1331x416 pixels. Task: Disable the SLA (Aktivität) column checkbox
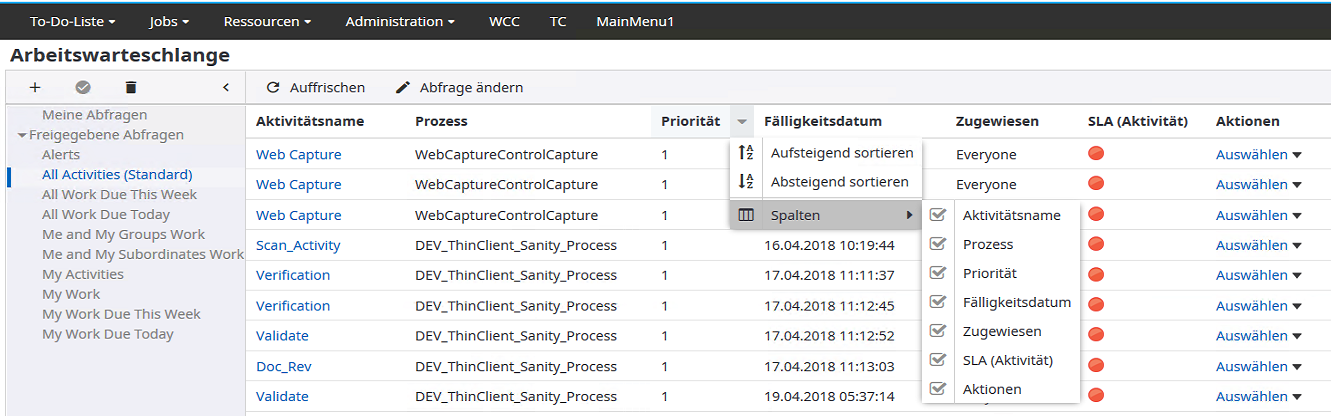pos(937,360)
